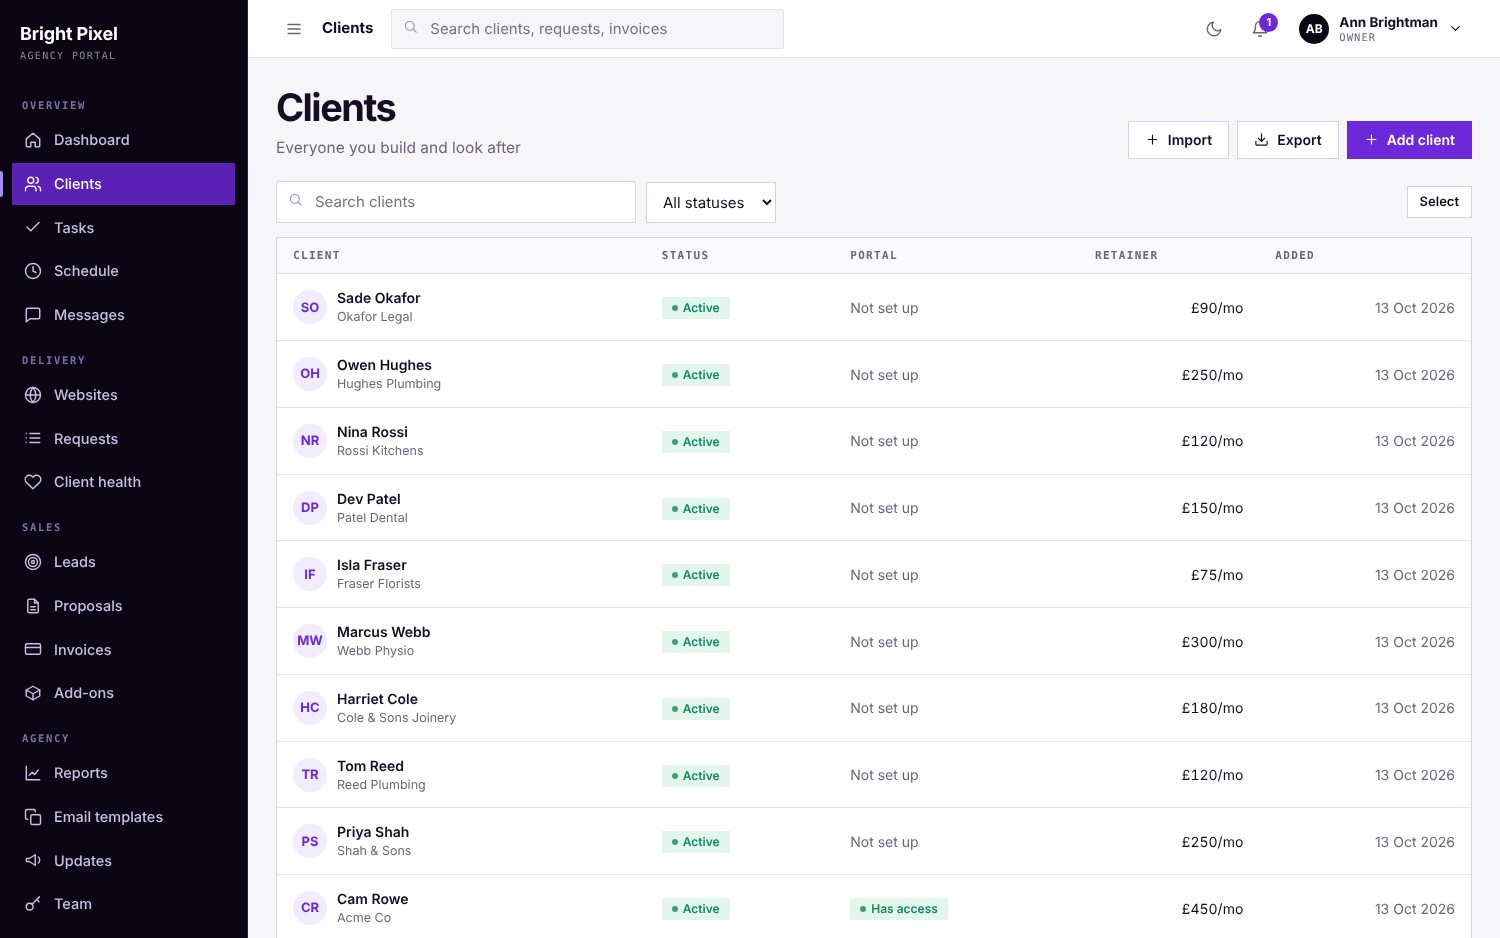Click the AB user avatar
Image resolution: width=1500 pixels, height=938 pixels.
1314,29
